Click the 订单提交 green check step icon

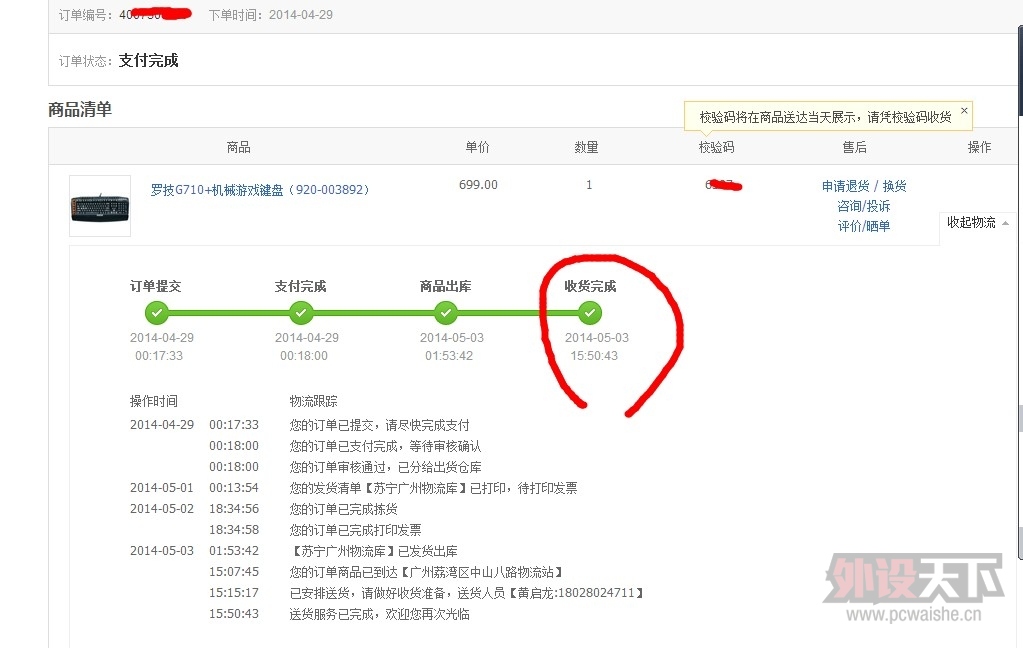pos(157,313)
